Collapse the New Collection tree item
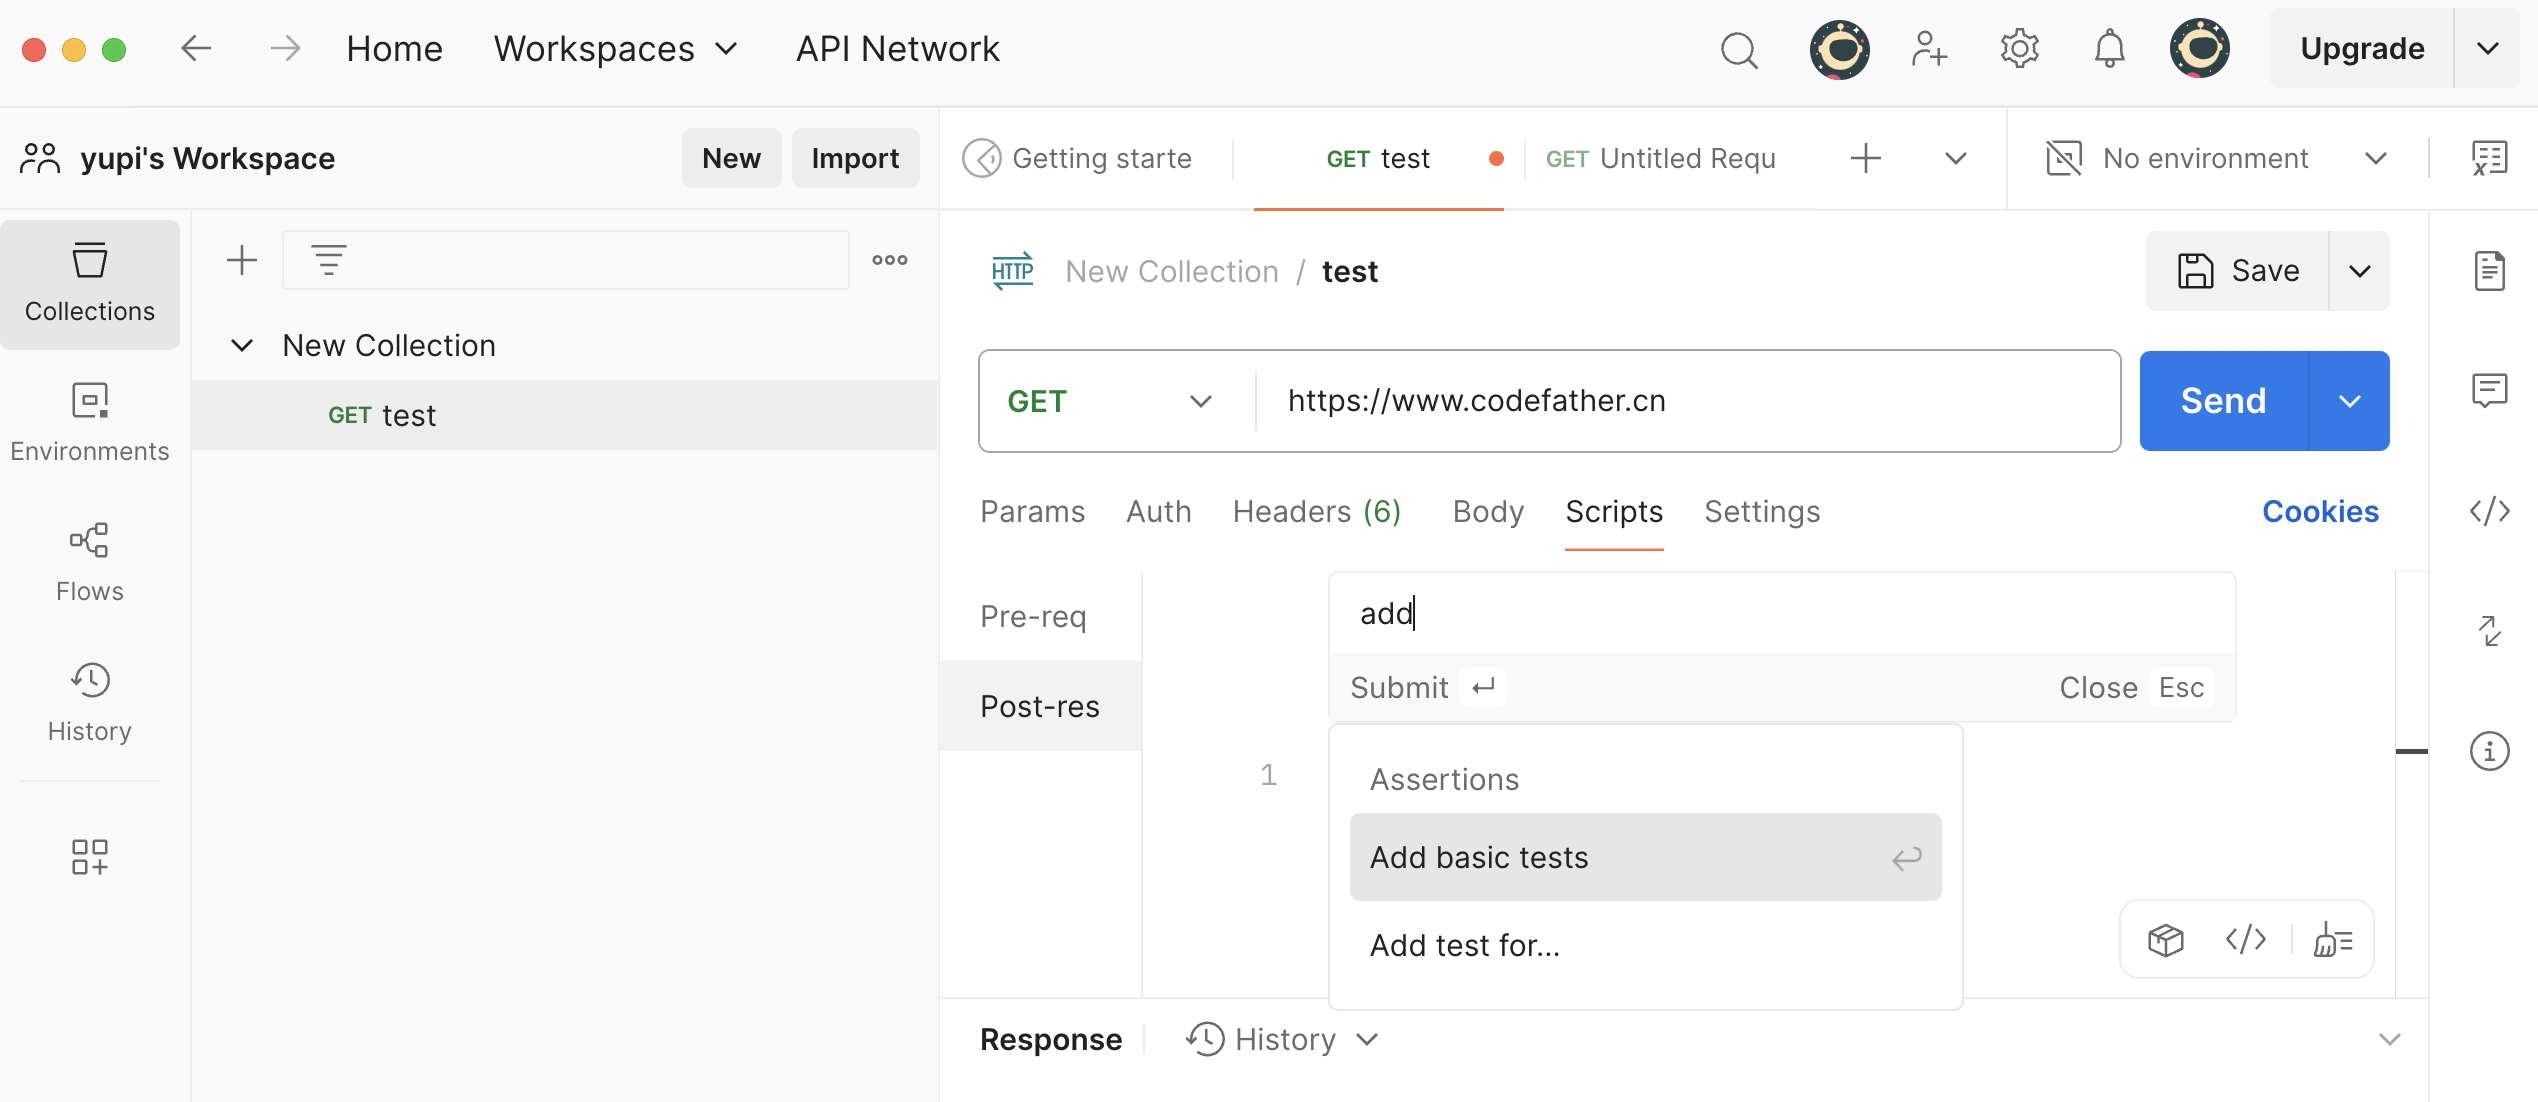This screenshot has width=2538, height=1102. [x=242, y=345]
